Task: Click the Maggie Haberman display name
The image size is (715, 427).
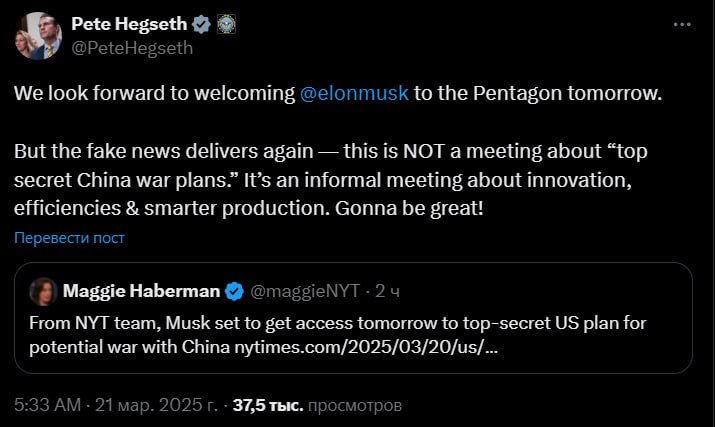Action: [x=142, y=291]
